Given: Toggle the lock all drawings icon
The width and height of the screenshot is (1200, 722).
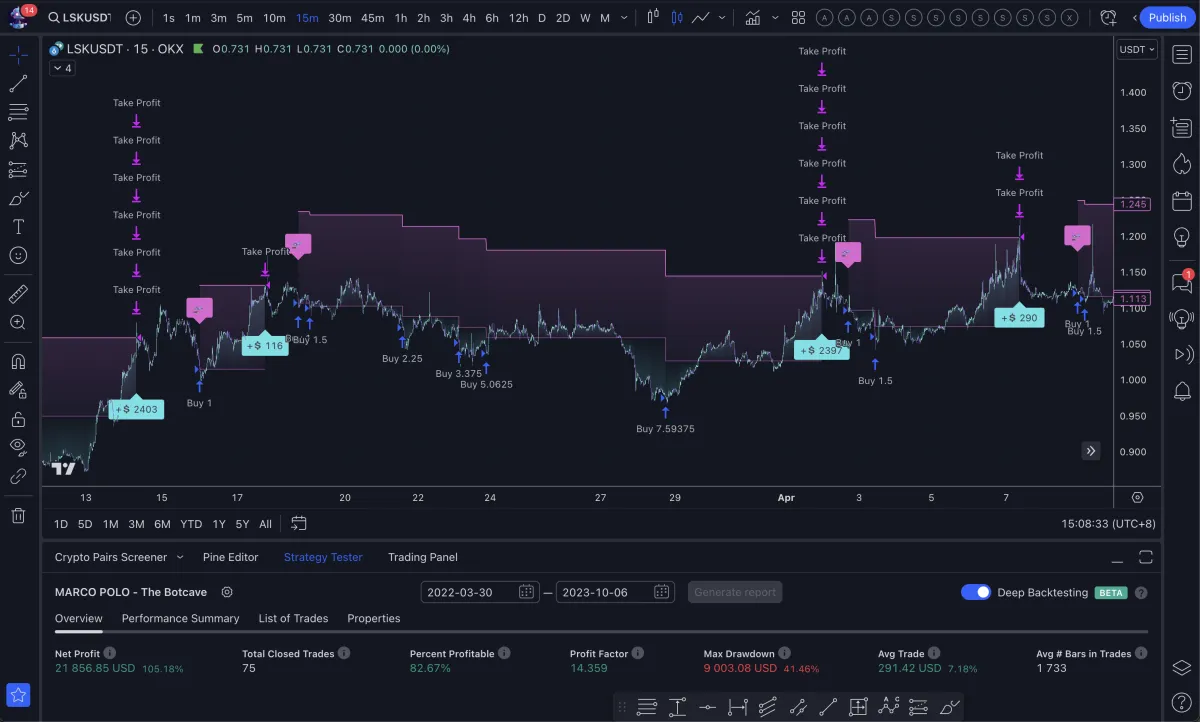Looking at the screenshot, I should (x=18, y=419).
